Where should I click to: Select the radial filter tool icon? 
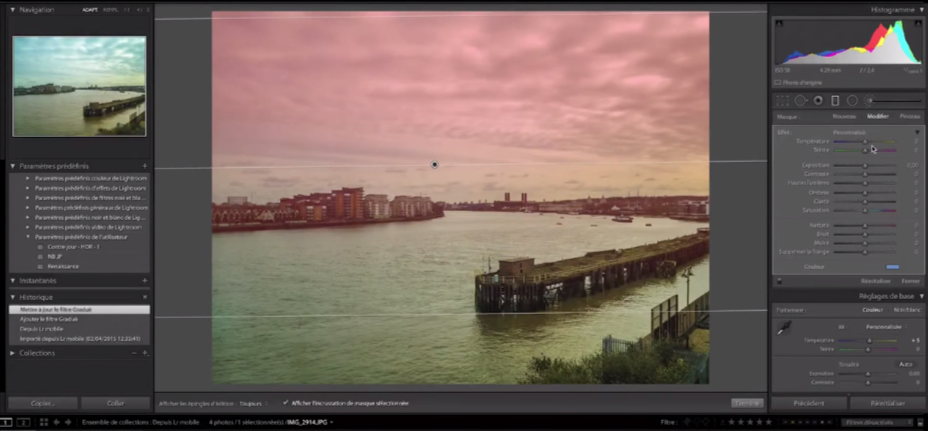(852, 100)
